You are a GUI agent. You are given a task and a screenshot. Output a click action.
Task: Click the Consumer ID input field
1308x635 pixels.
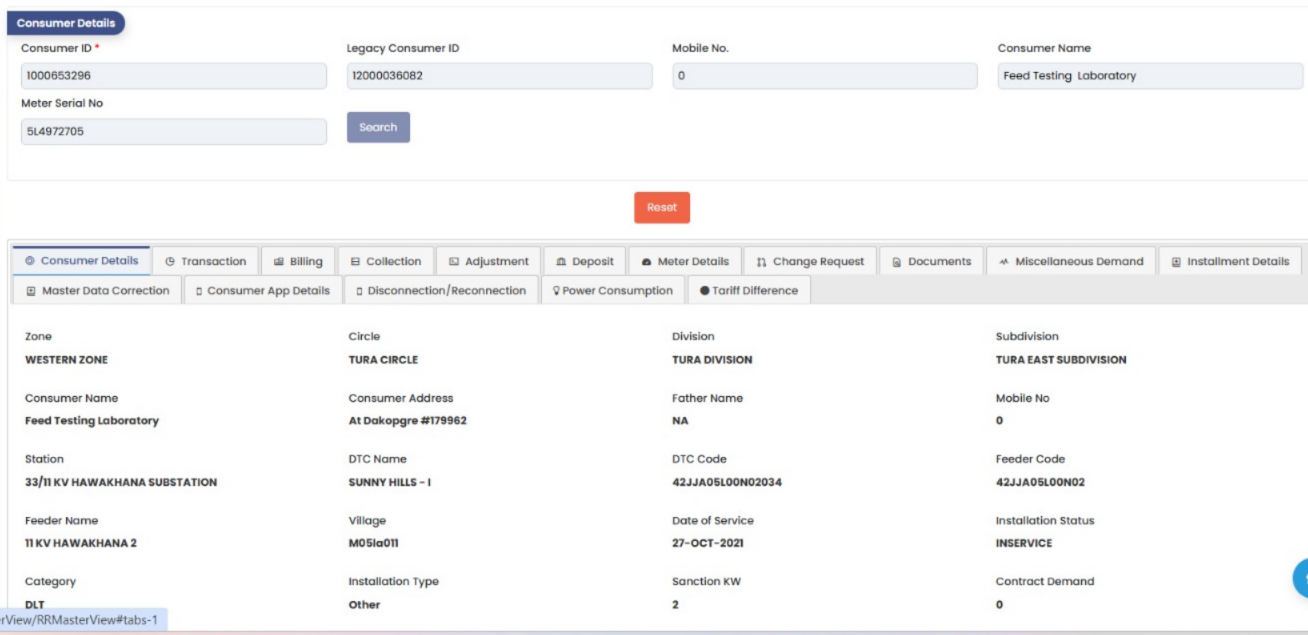174,76
